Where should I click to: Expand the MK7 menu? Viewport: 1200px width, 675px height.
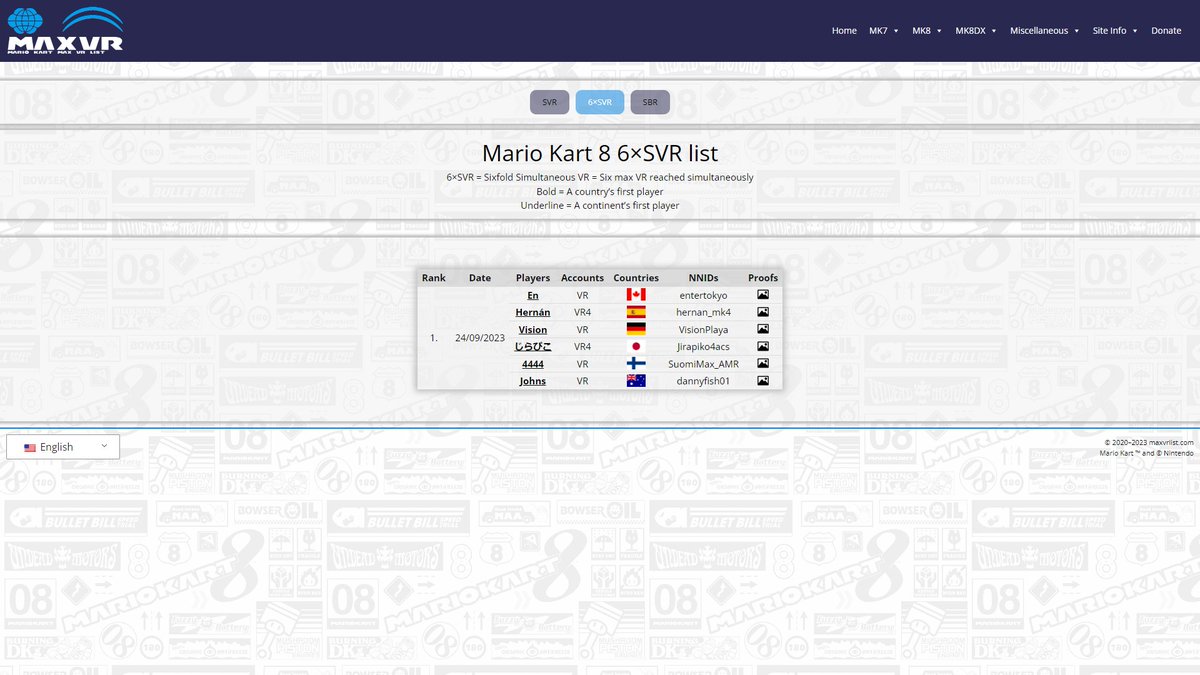pyautogui.click(x=884, y=31)
